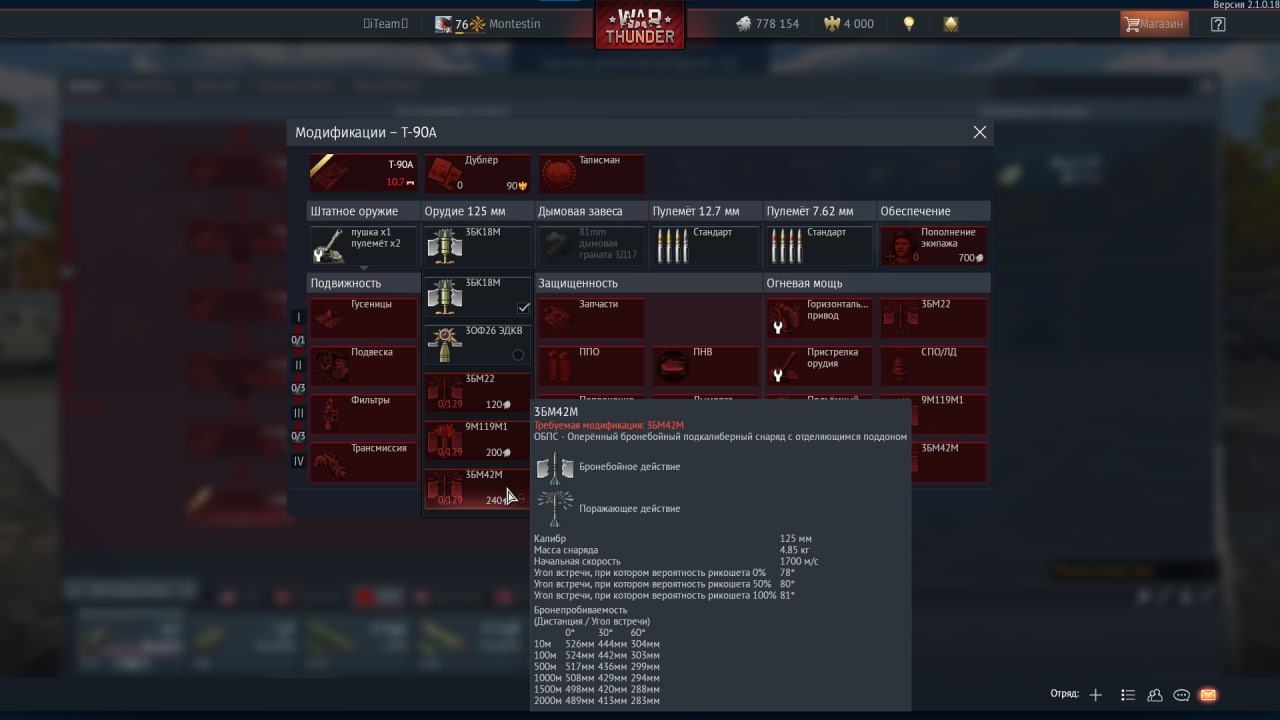
Task: Select the Фильтры filters modification
Action: pyautogui.click(x=363, y=414)
